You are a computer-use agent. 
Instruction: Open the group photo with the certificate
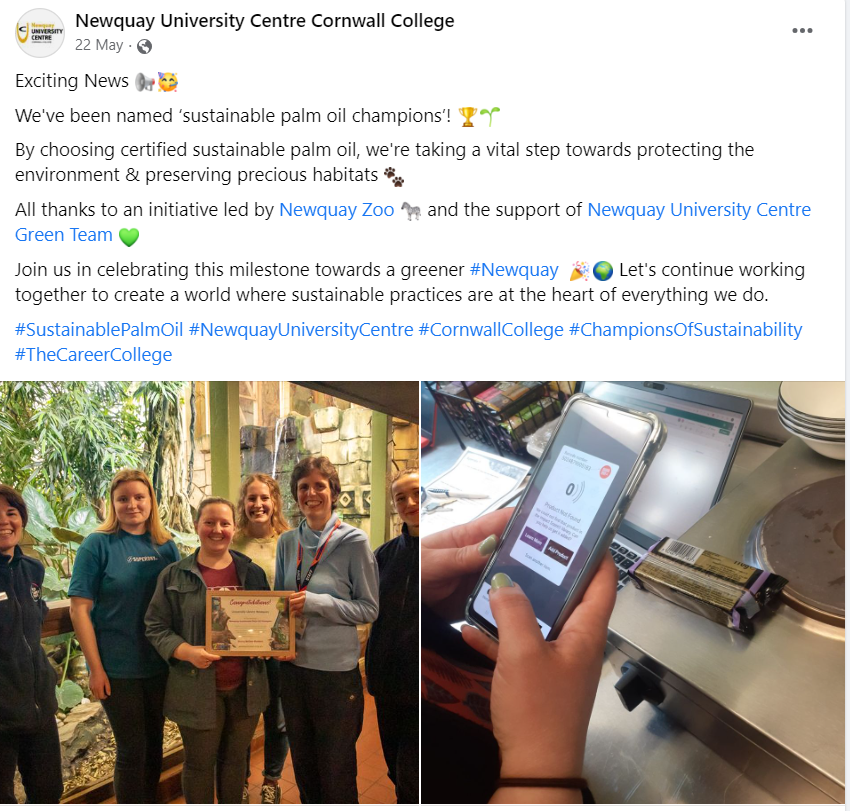[x=209, y=592]
